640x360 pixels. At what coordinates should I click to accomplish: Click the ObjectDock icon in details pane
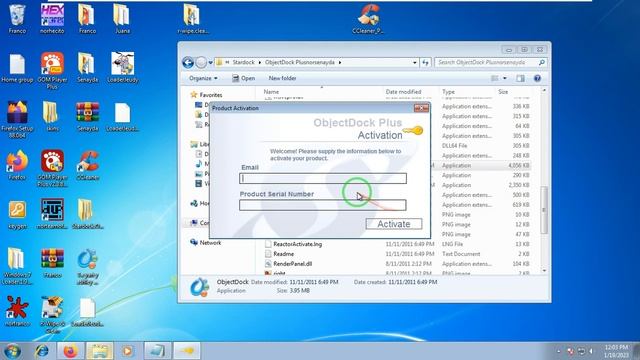(200, 287)
